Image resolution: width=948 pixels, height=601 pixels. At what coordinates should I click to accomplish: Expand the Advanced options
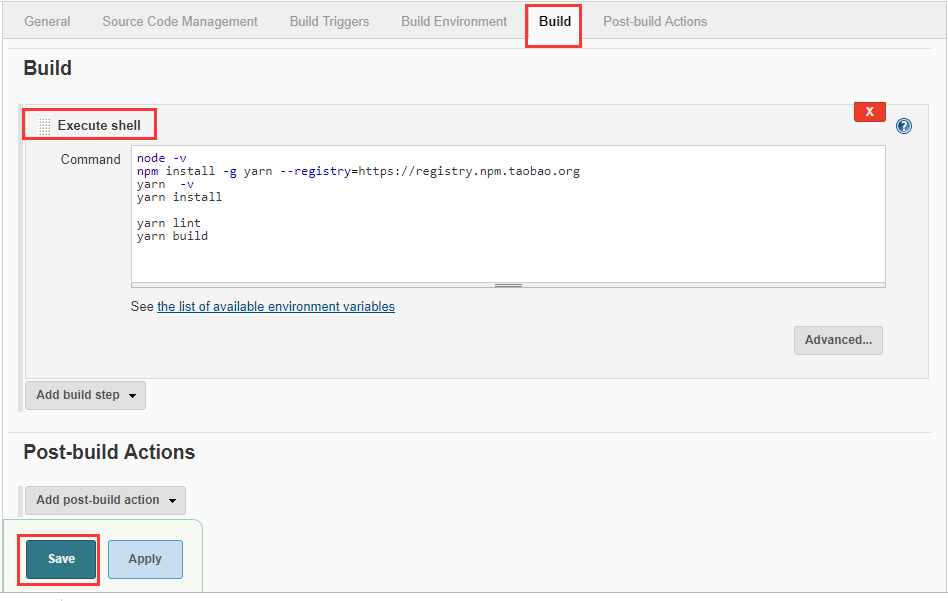(838, 340)
